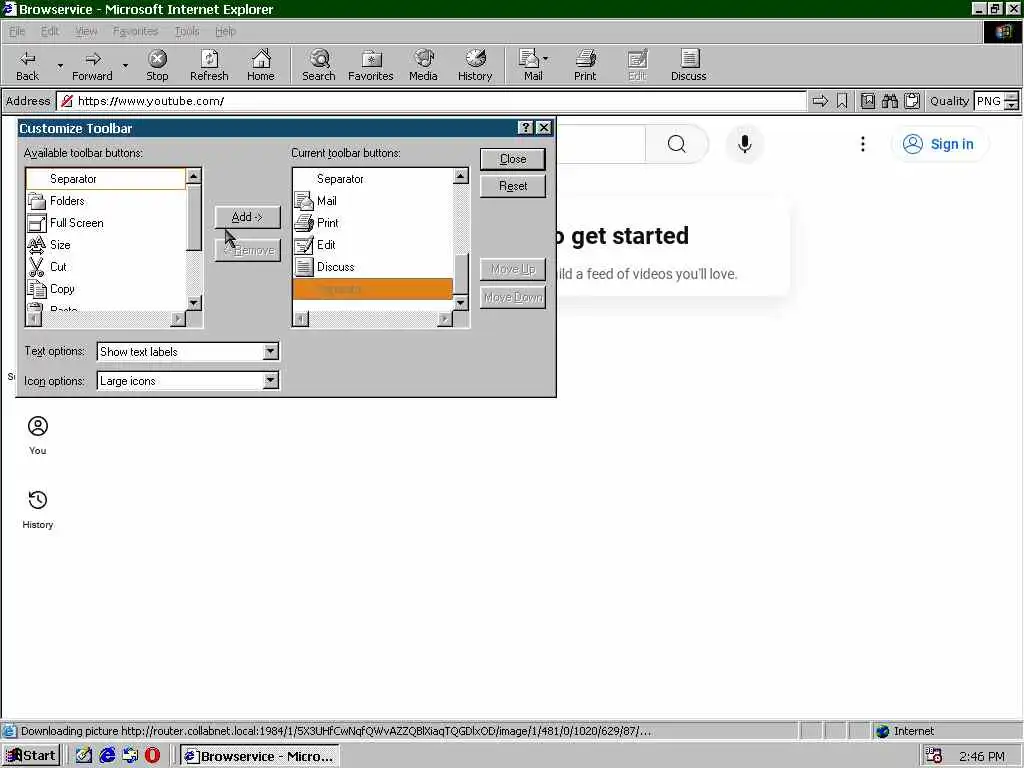This screenshot has width=1024, height=768.
Task: Open the Favorites menu
Action: (135, 31)
